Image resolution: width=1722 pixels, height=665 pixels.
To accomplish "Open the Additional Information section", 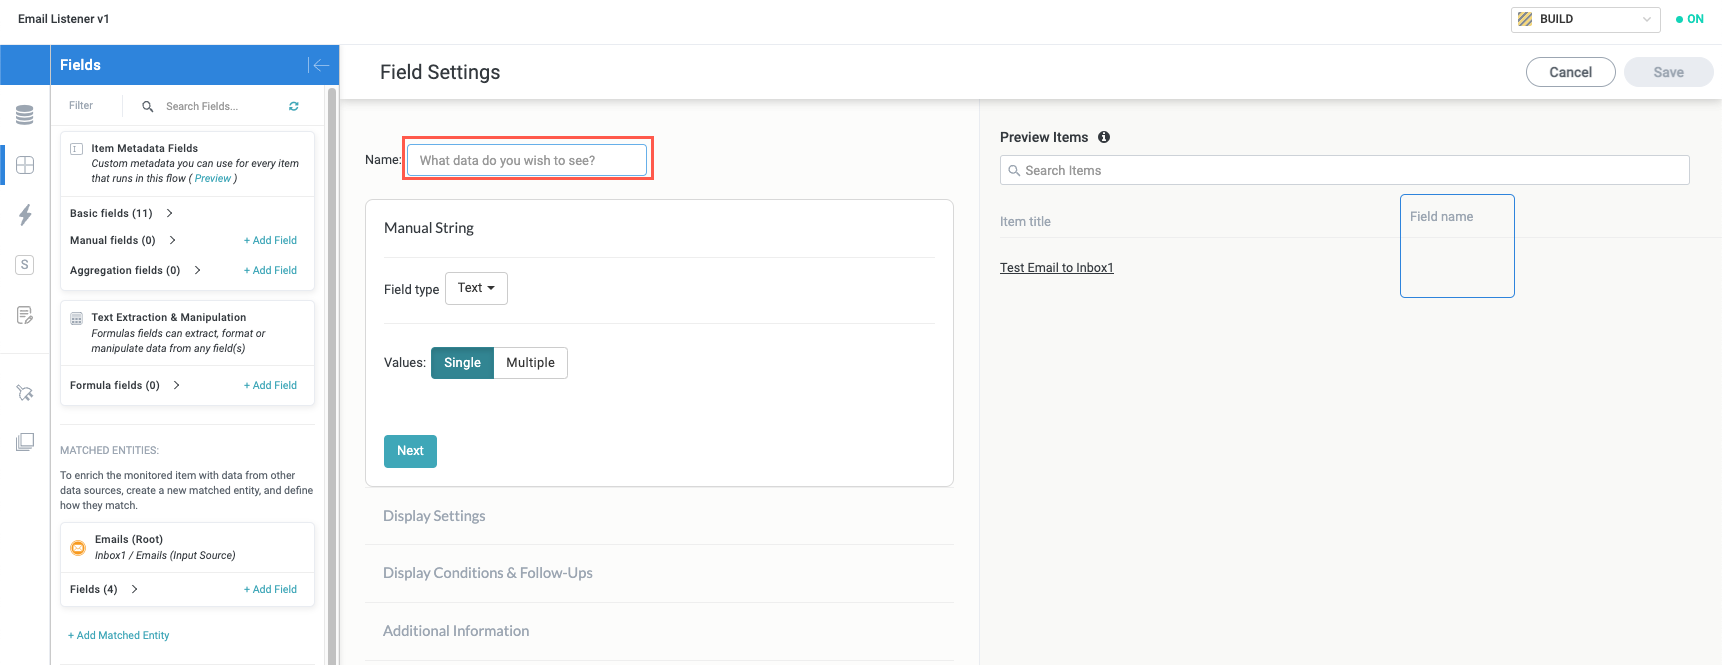I will click(x=456, y=631).
